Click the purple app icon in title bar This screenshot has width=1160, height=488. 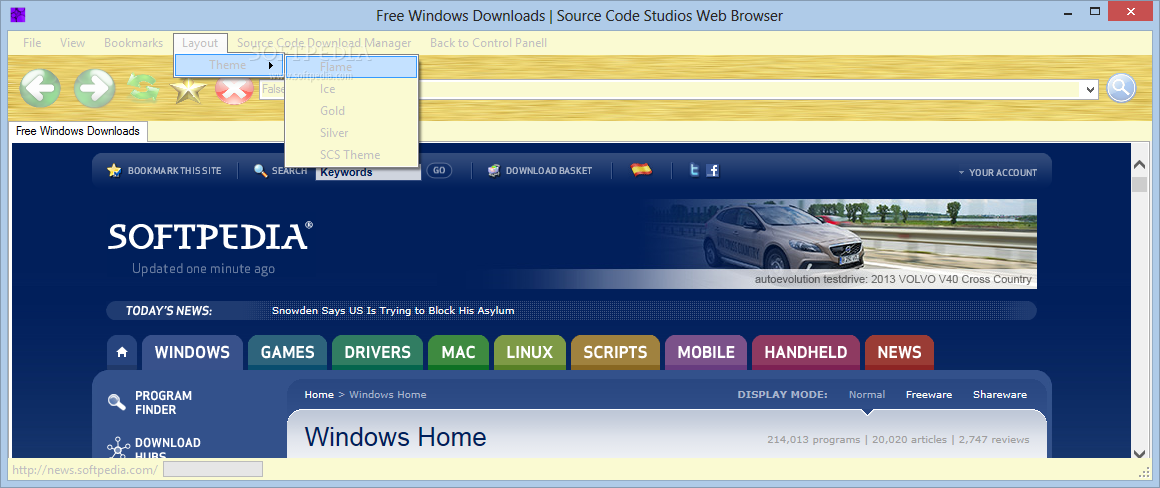18,14
